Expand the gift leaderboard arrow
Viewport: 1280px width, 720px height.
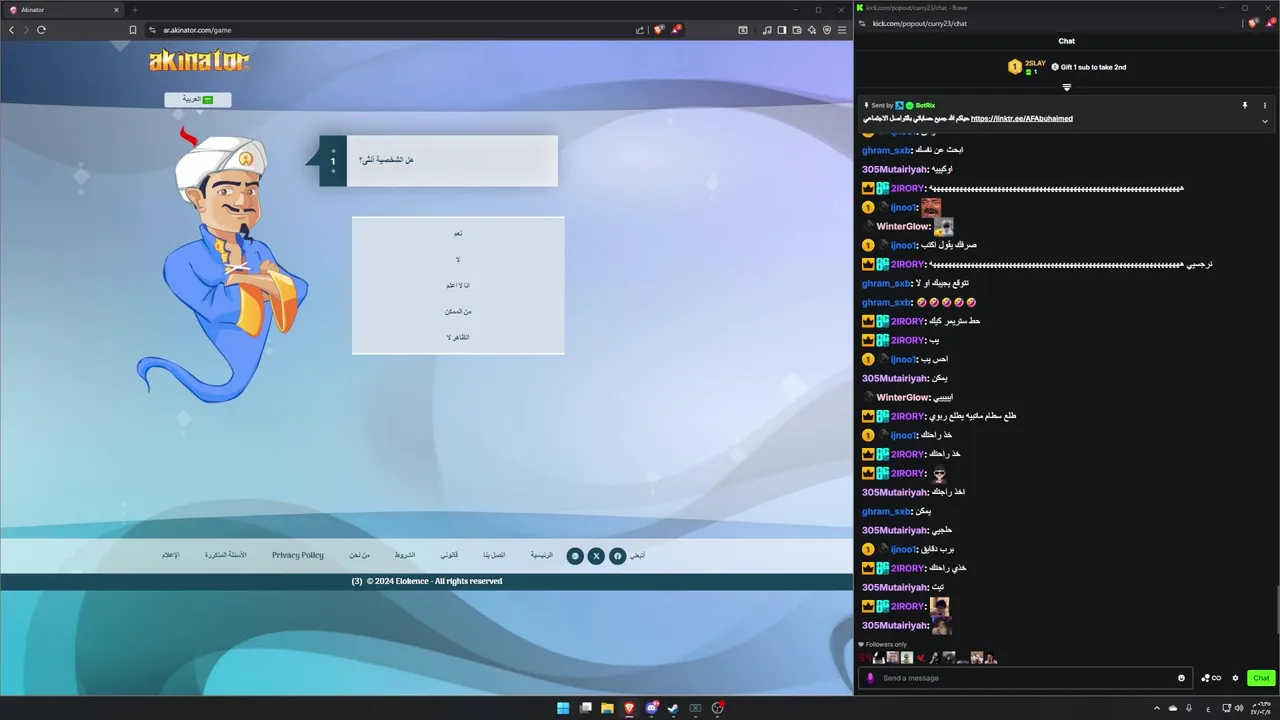point(1067,87)
